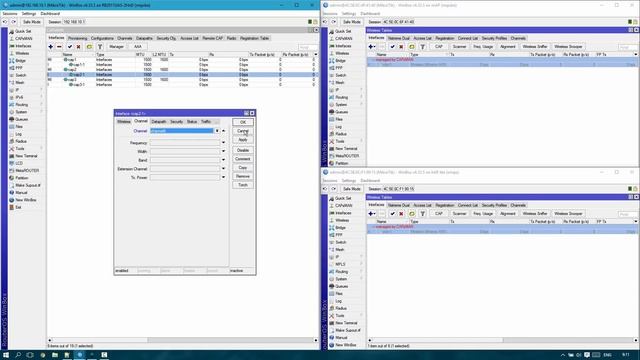The height and width of the screenshot is (360, 640).
Task: Open add dropdown in top-right Wireless Tables toolbar
Action: click(372, 47)
